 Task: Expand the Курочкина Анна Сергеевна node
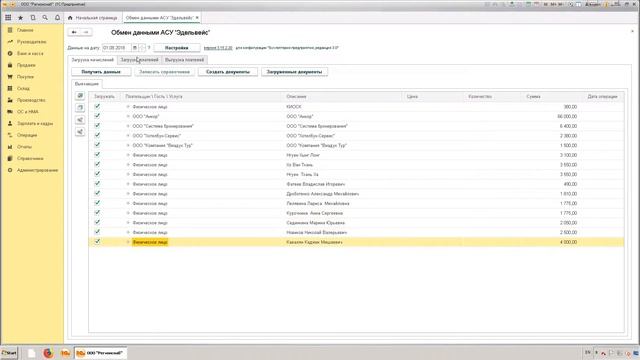pos(128,213)
